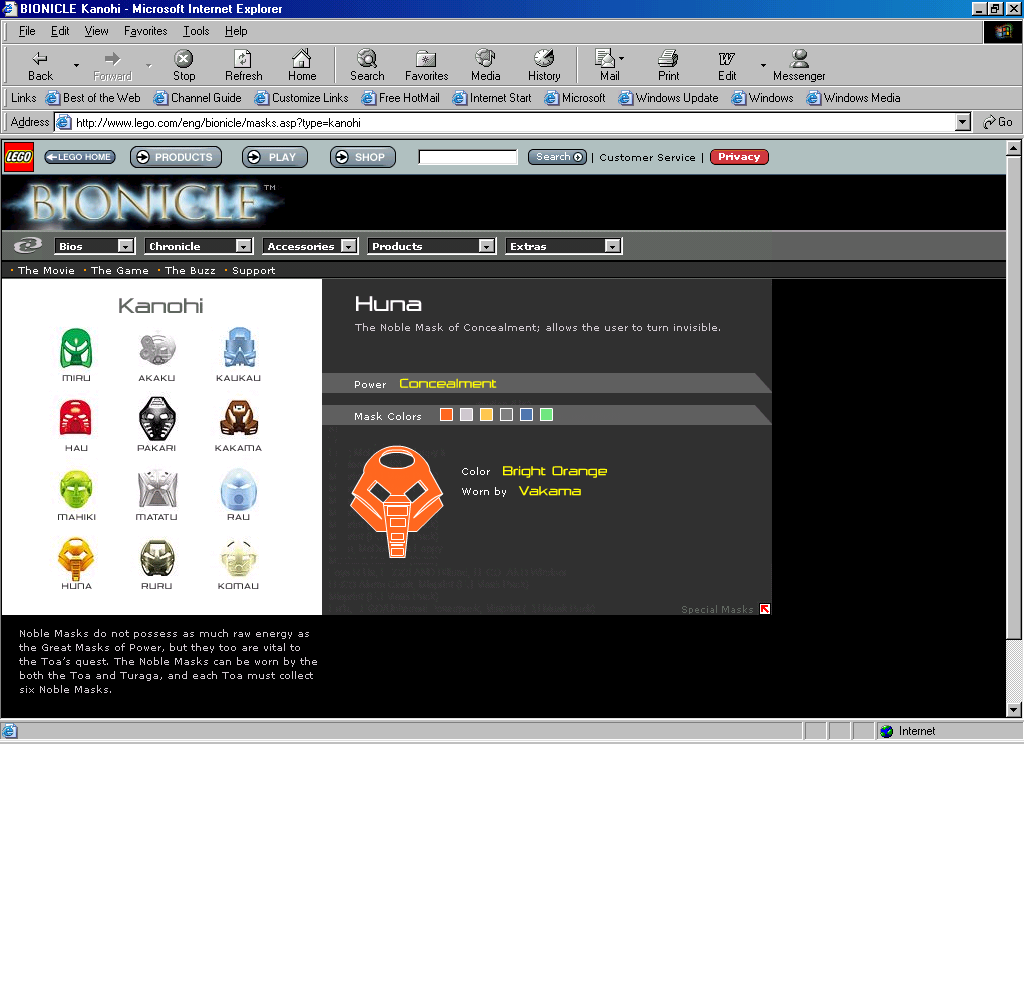This screenshot has width=1024, height=1000.
Task: Open the Support link
Action: 253,270
